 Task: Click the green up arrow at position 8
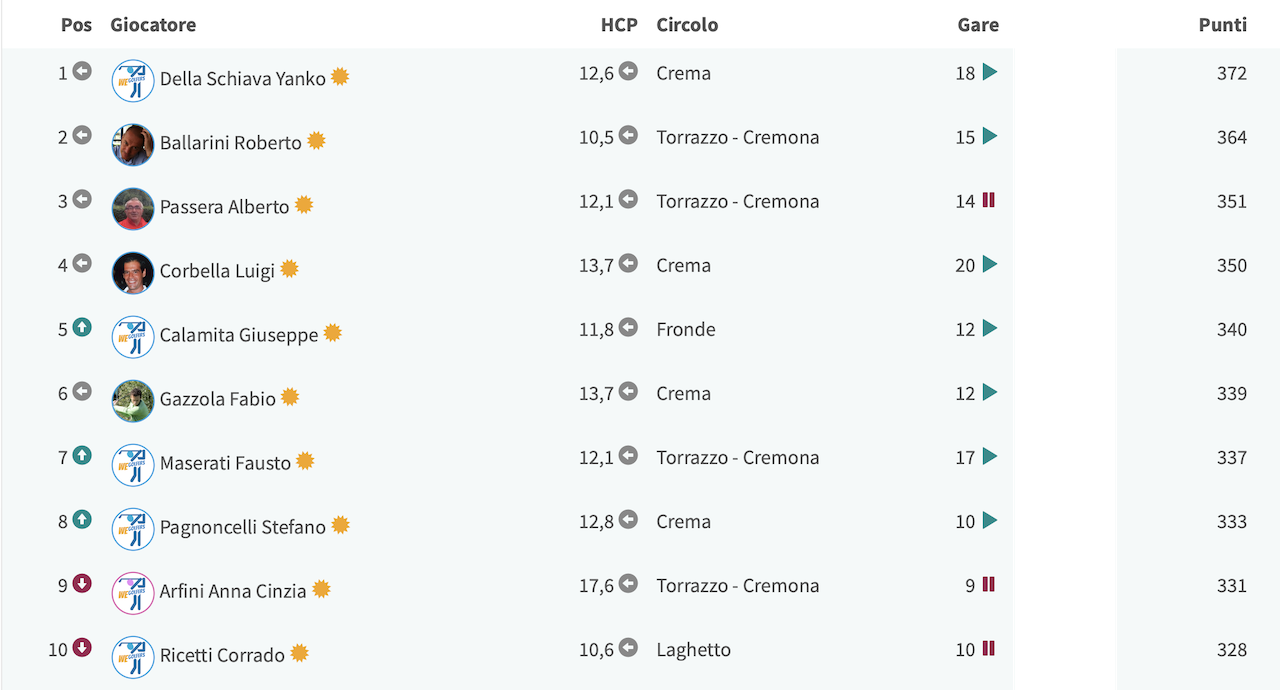tap(82, 519)
